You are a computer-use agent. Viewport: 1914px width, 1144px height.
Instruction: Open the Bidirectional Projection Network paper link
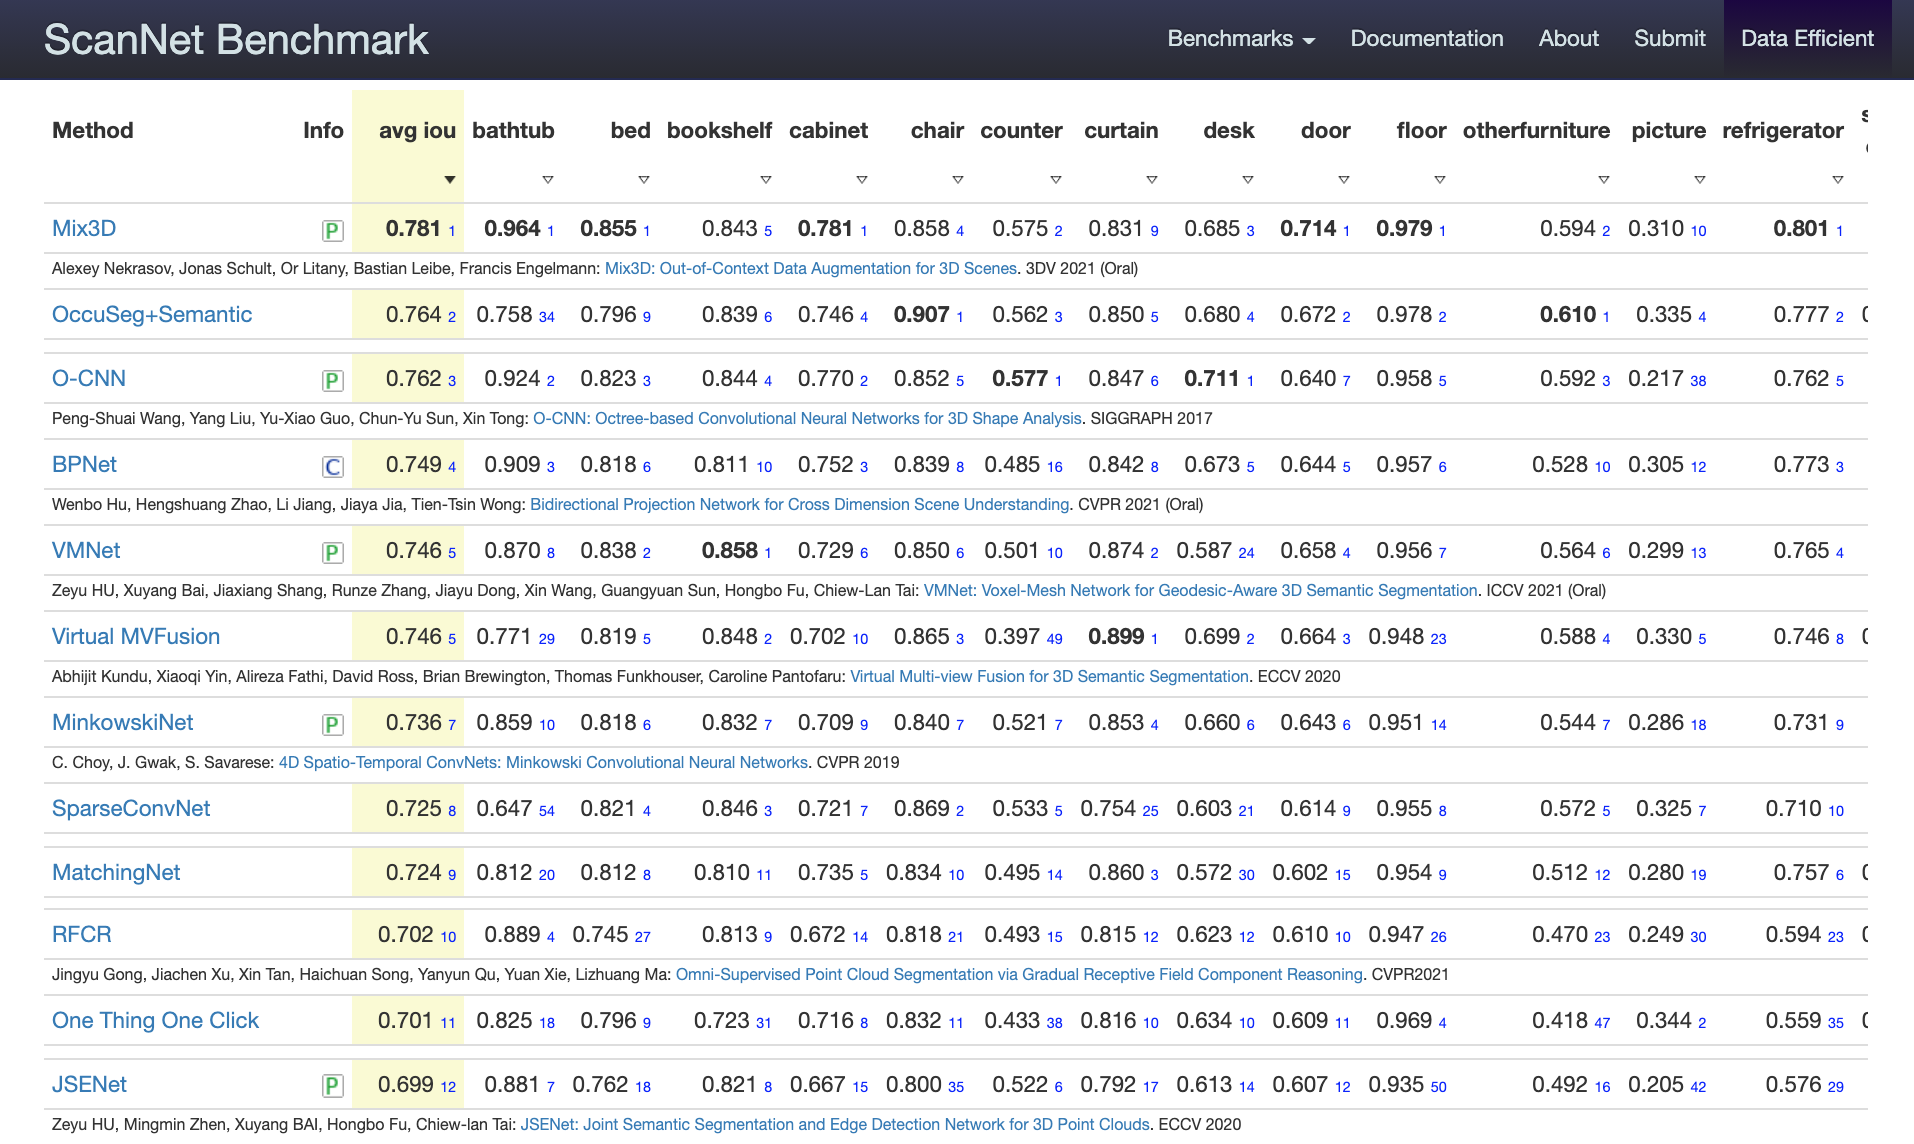[800, 504]
